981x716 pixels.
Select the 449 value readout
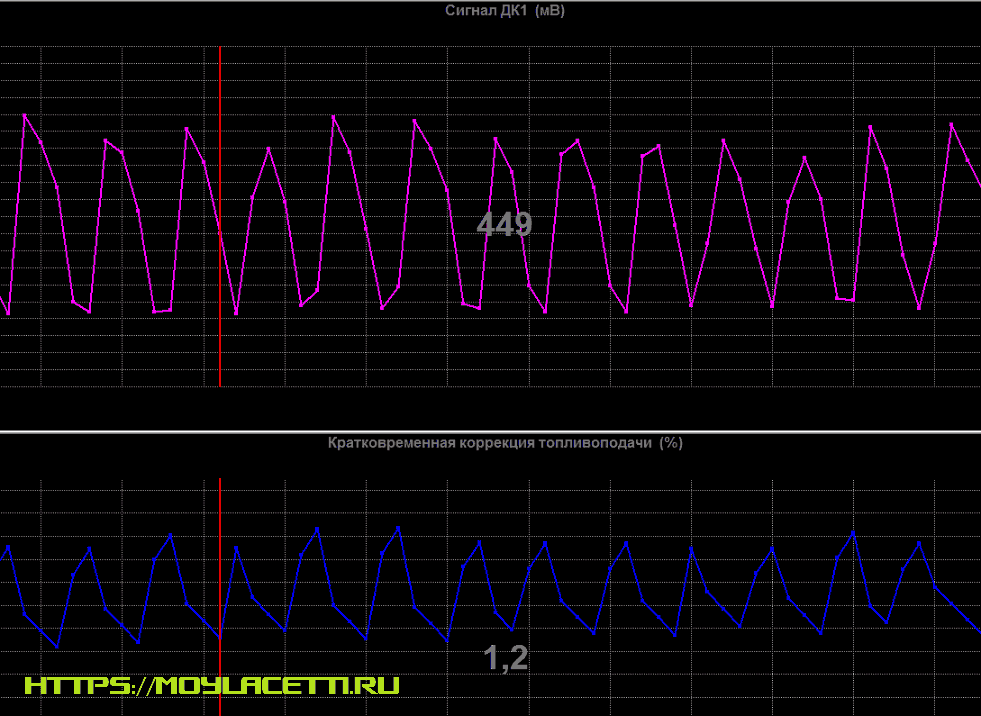pyautogui.click(x=504, y=224)
